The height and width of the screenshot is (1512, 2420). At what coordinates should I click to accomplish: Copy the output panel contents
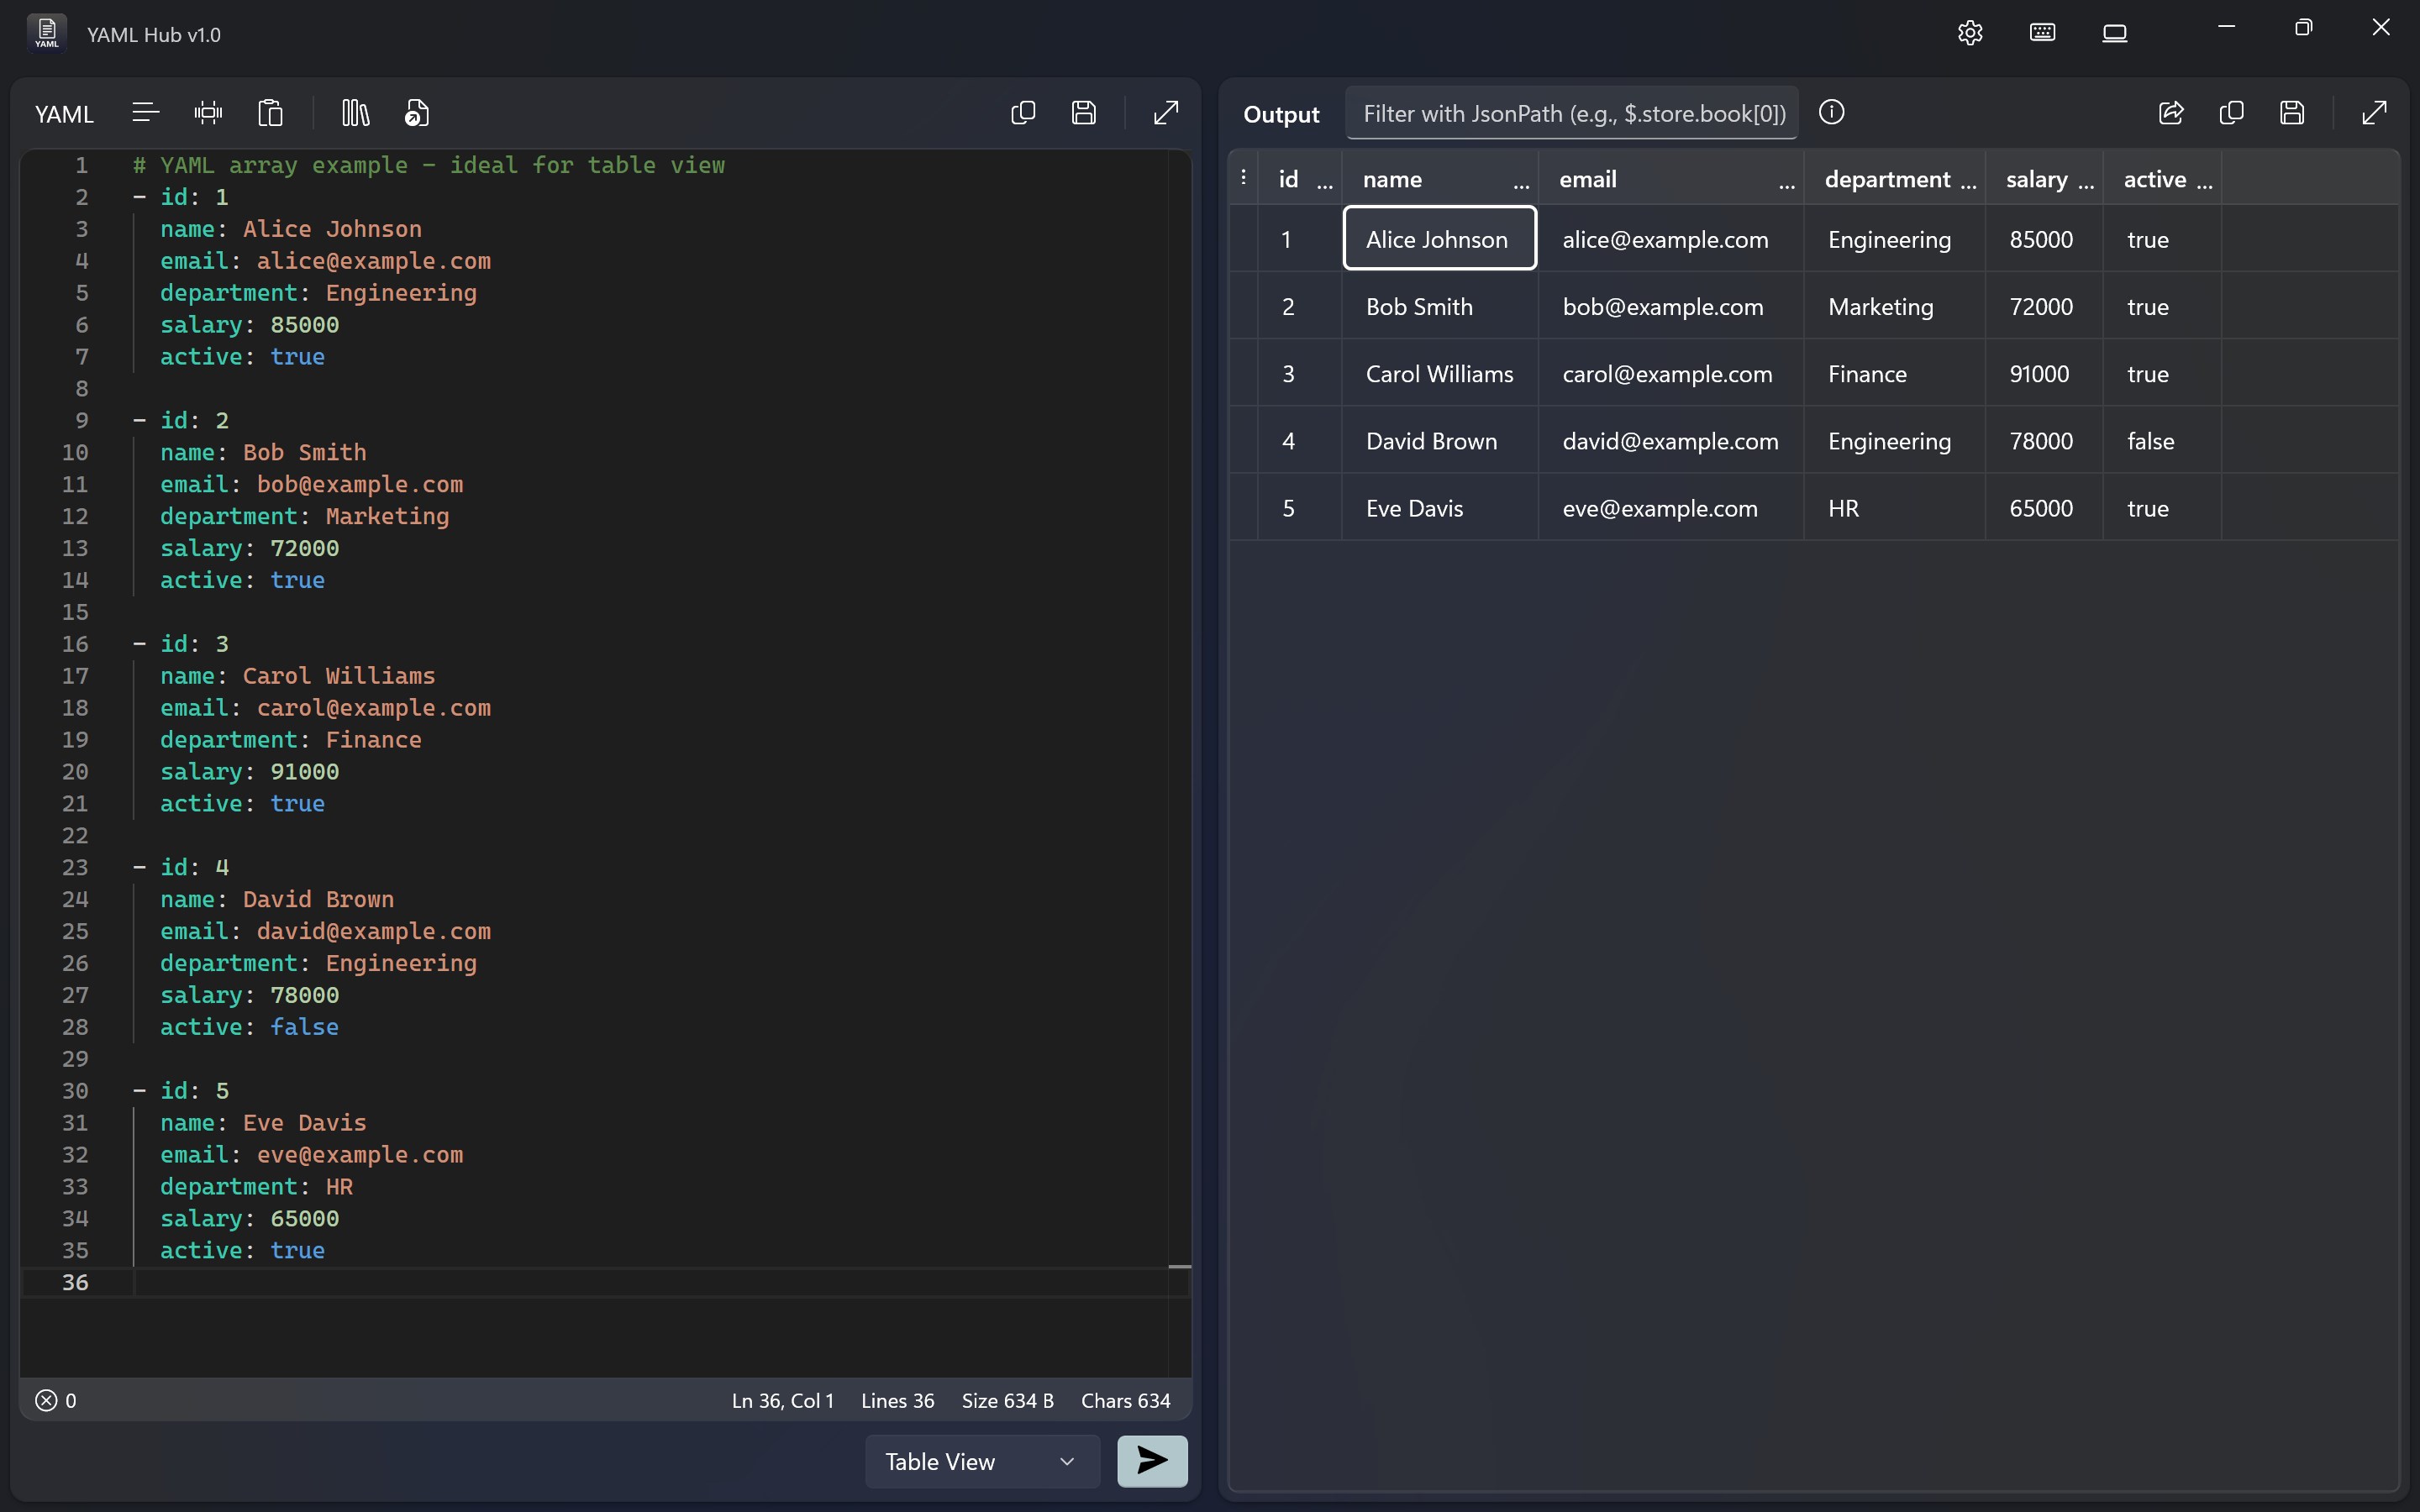tap(2232, 113)
